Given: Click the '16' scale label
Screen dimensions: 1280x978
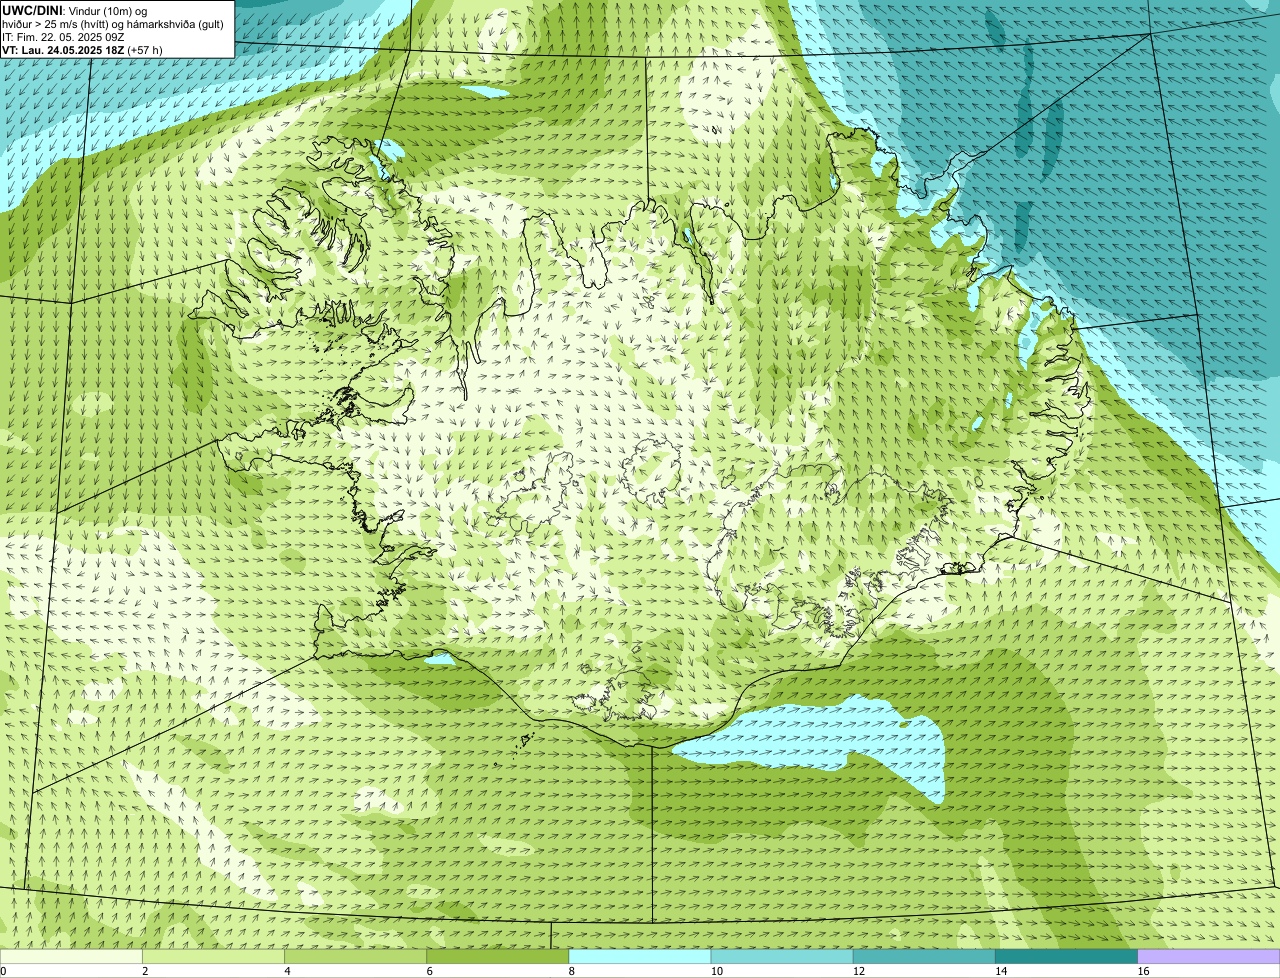Looking at the screenshot, I should tap(1143, 971).
